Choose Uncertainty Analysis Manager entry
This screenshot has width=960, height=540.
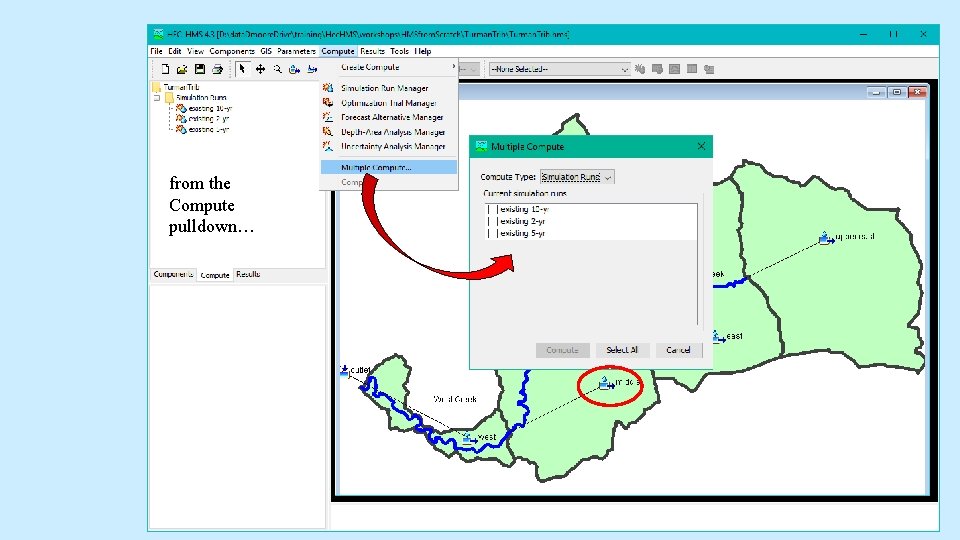pos(389,146)
